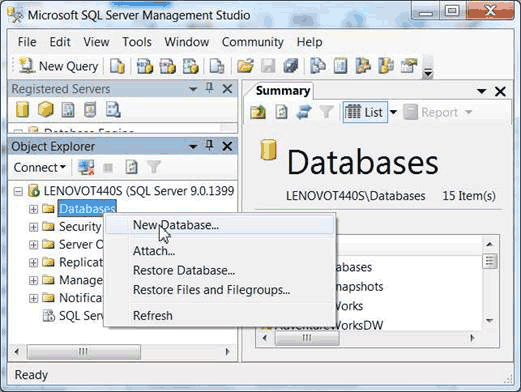Image resolution: width=521 pixels, height=392 pixels.
Task: Click the Refresh icon in Summary toolbar
Action: (x=281, y=112)
